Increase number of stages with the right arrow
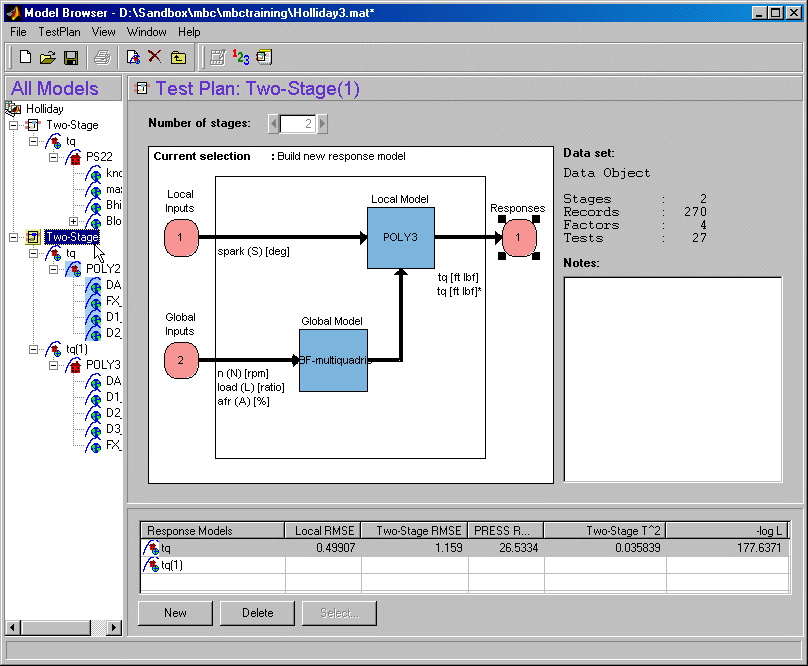 tap(323, 124)
